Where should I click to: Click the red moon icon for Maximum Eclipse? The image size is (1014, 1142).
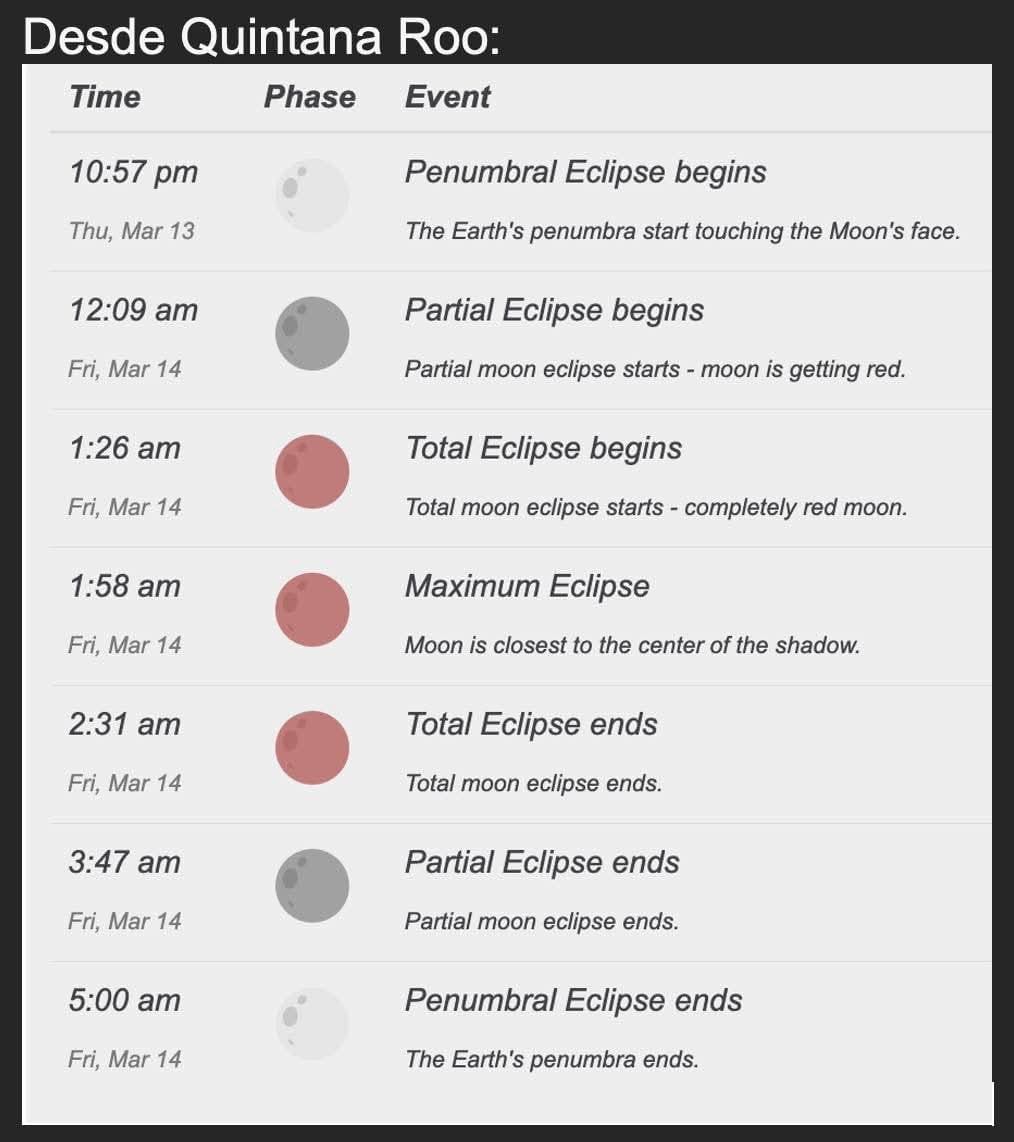[x=312, y=609]
